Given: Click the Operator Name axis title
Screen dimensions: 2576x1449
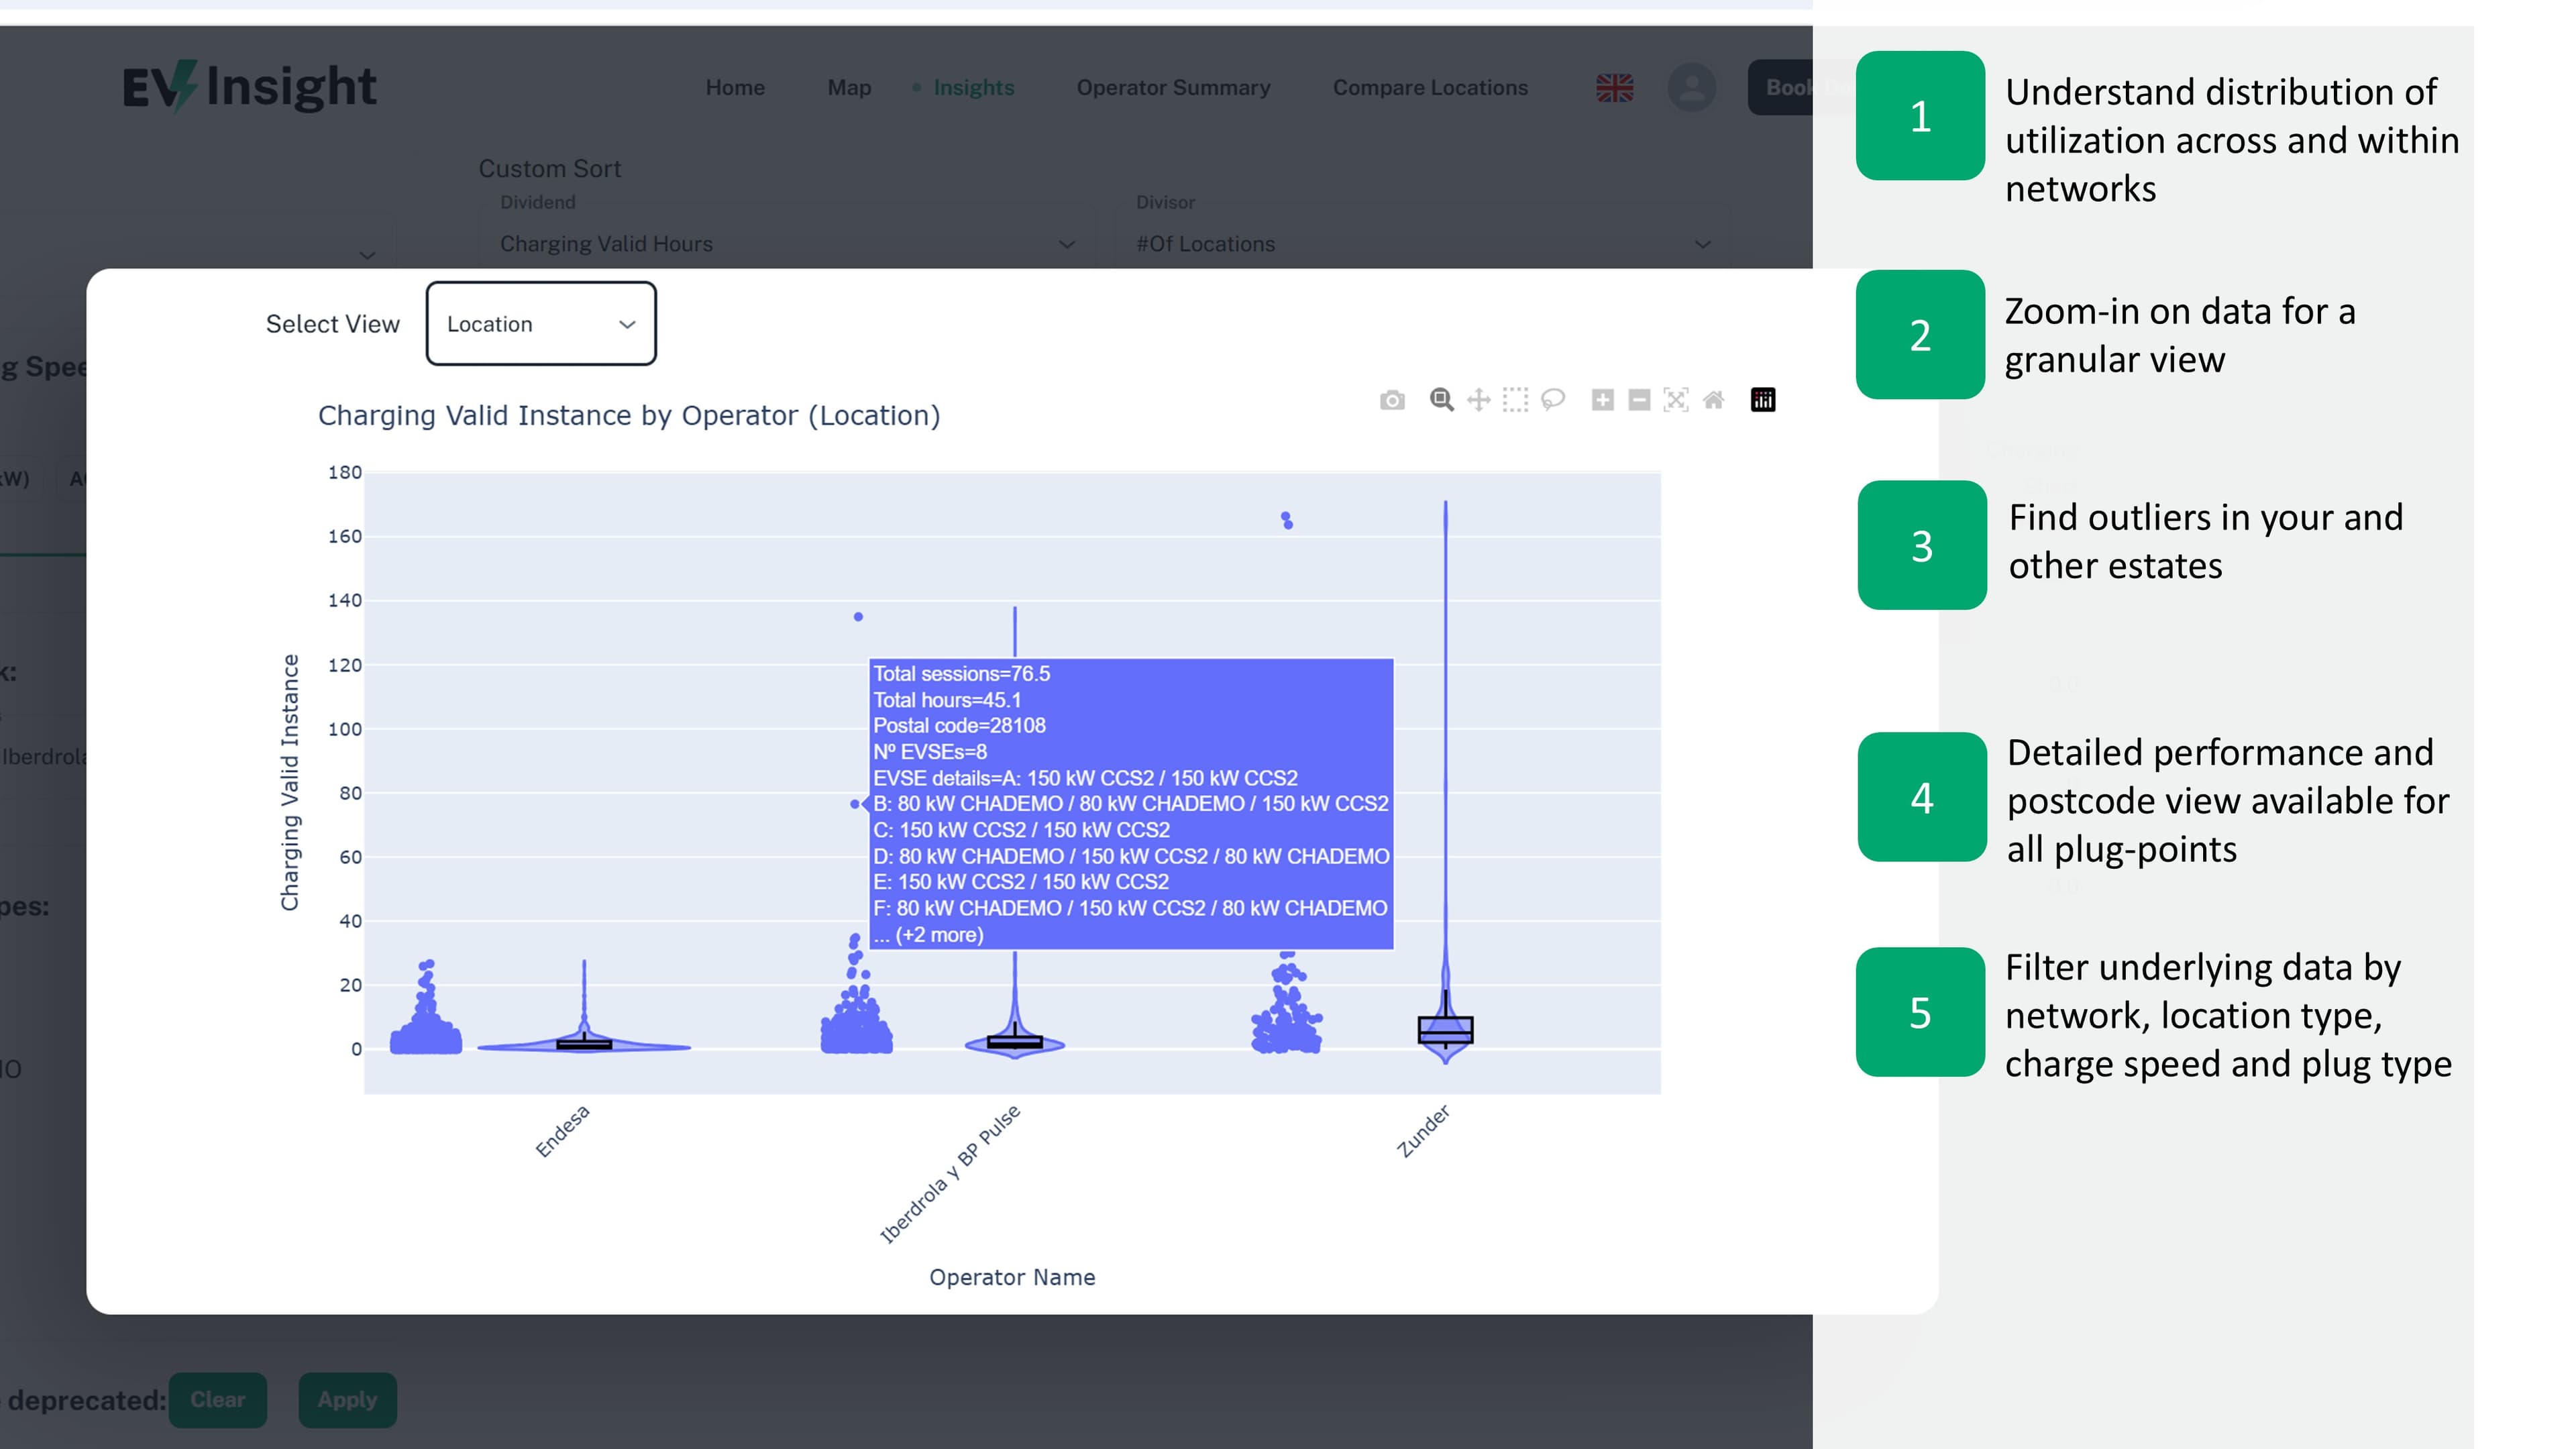Looking at the screenshot, I should pyautogui.click(x=1012, y=1277).
